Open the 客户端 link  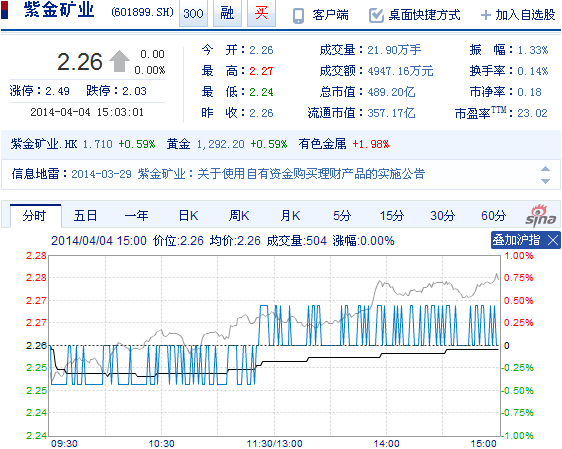click(x=330, y=15)
